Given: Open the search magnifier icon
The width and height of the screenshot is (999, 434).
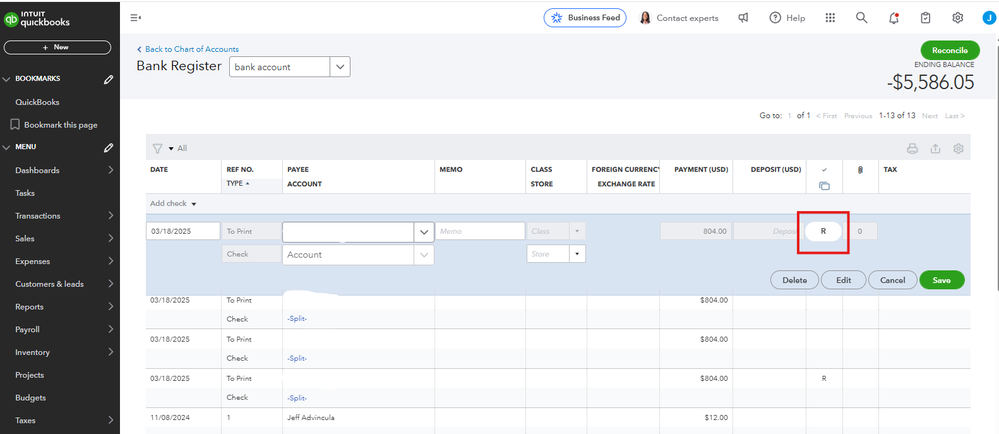Looking at the screenshot, I should [861, 18].
